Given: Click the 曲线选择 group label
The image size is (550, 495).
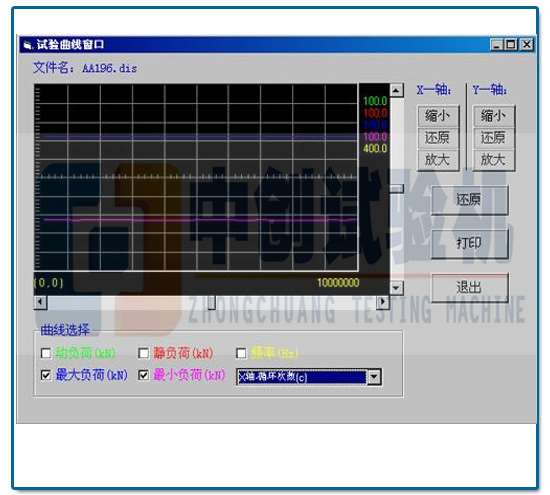Looking at the screenshot, I should click(x=65, y=330).
